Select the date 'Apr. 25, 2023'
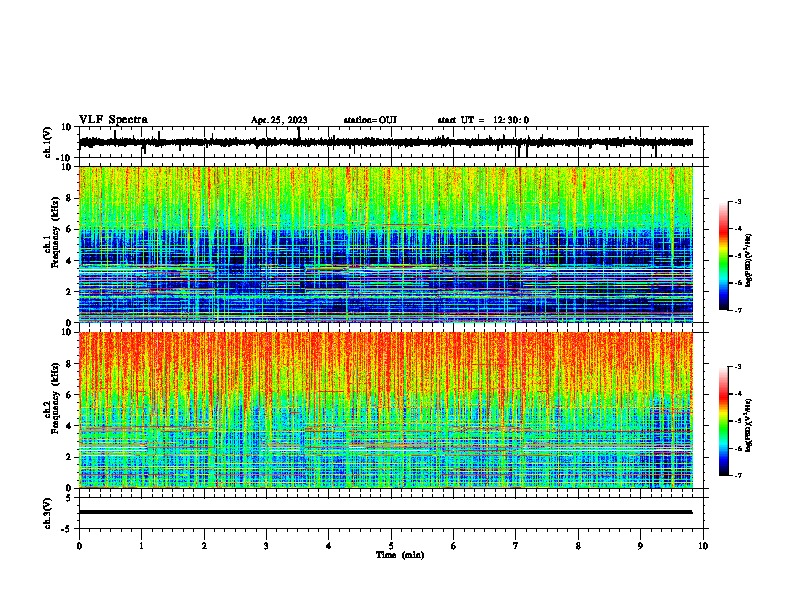The image size is (792, 612). click(279, 120)
